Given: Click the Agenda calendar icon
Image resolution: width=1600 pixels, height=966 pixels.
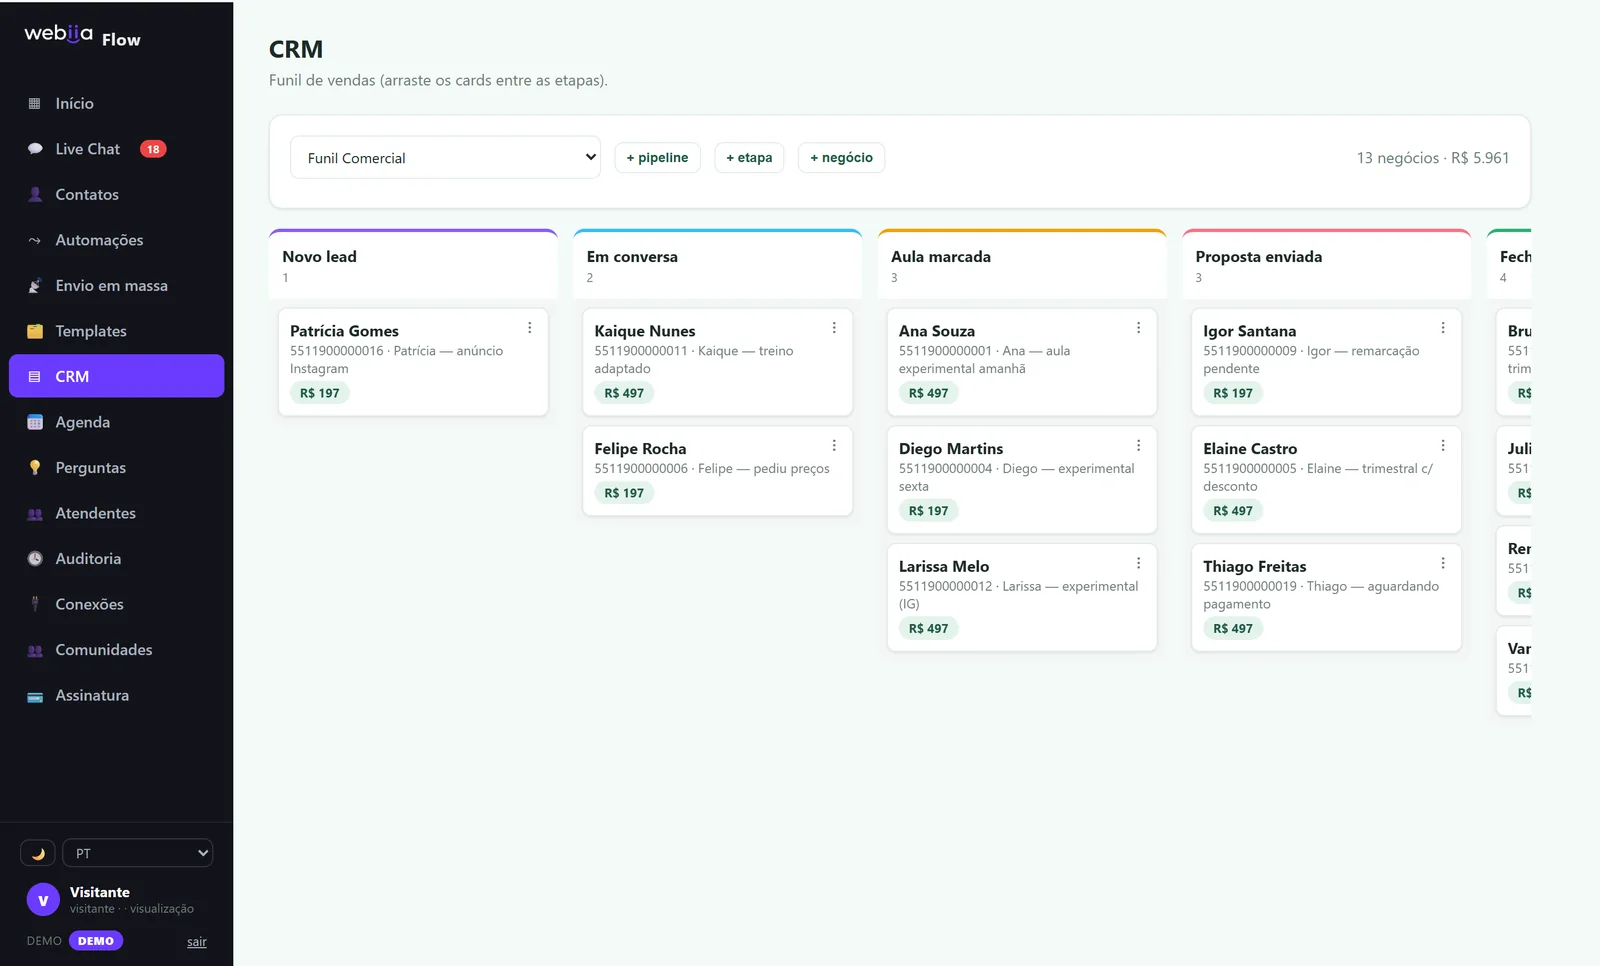Looking at the screenshot, I should click(x=35, y=422).
